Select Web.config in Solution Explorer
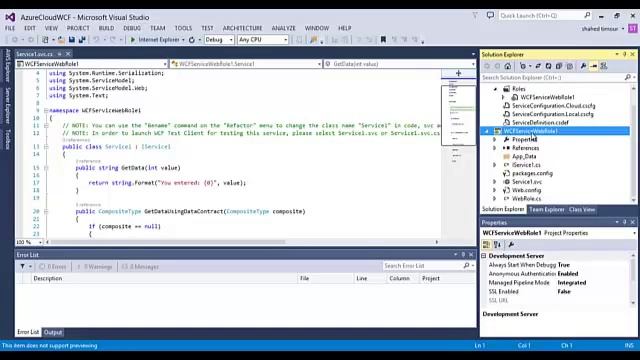This screenshot has width=640, height=360. (x=527, y=190)
